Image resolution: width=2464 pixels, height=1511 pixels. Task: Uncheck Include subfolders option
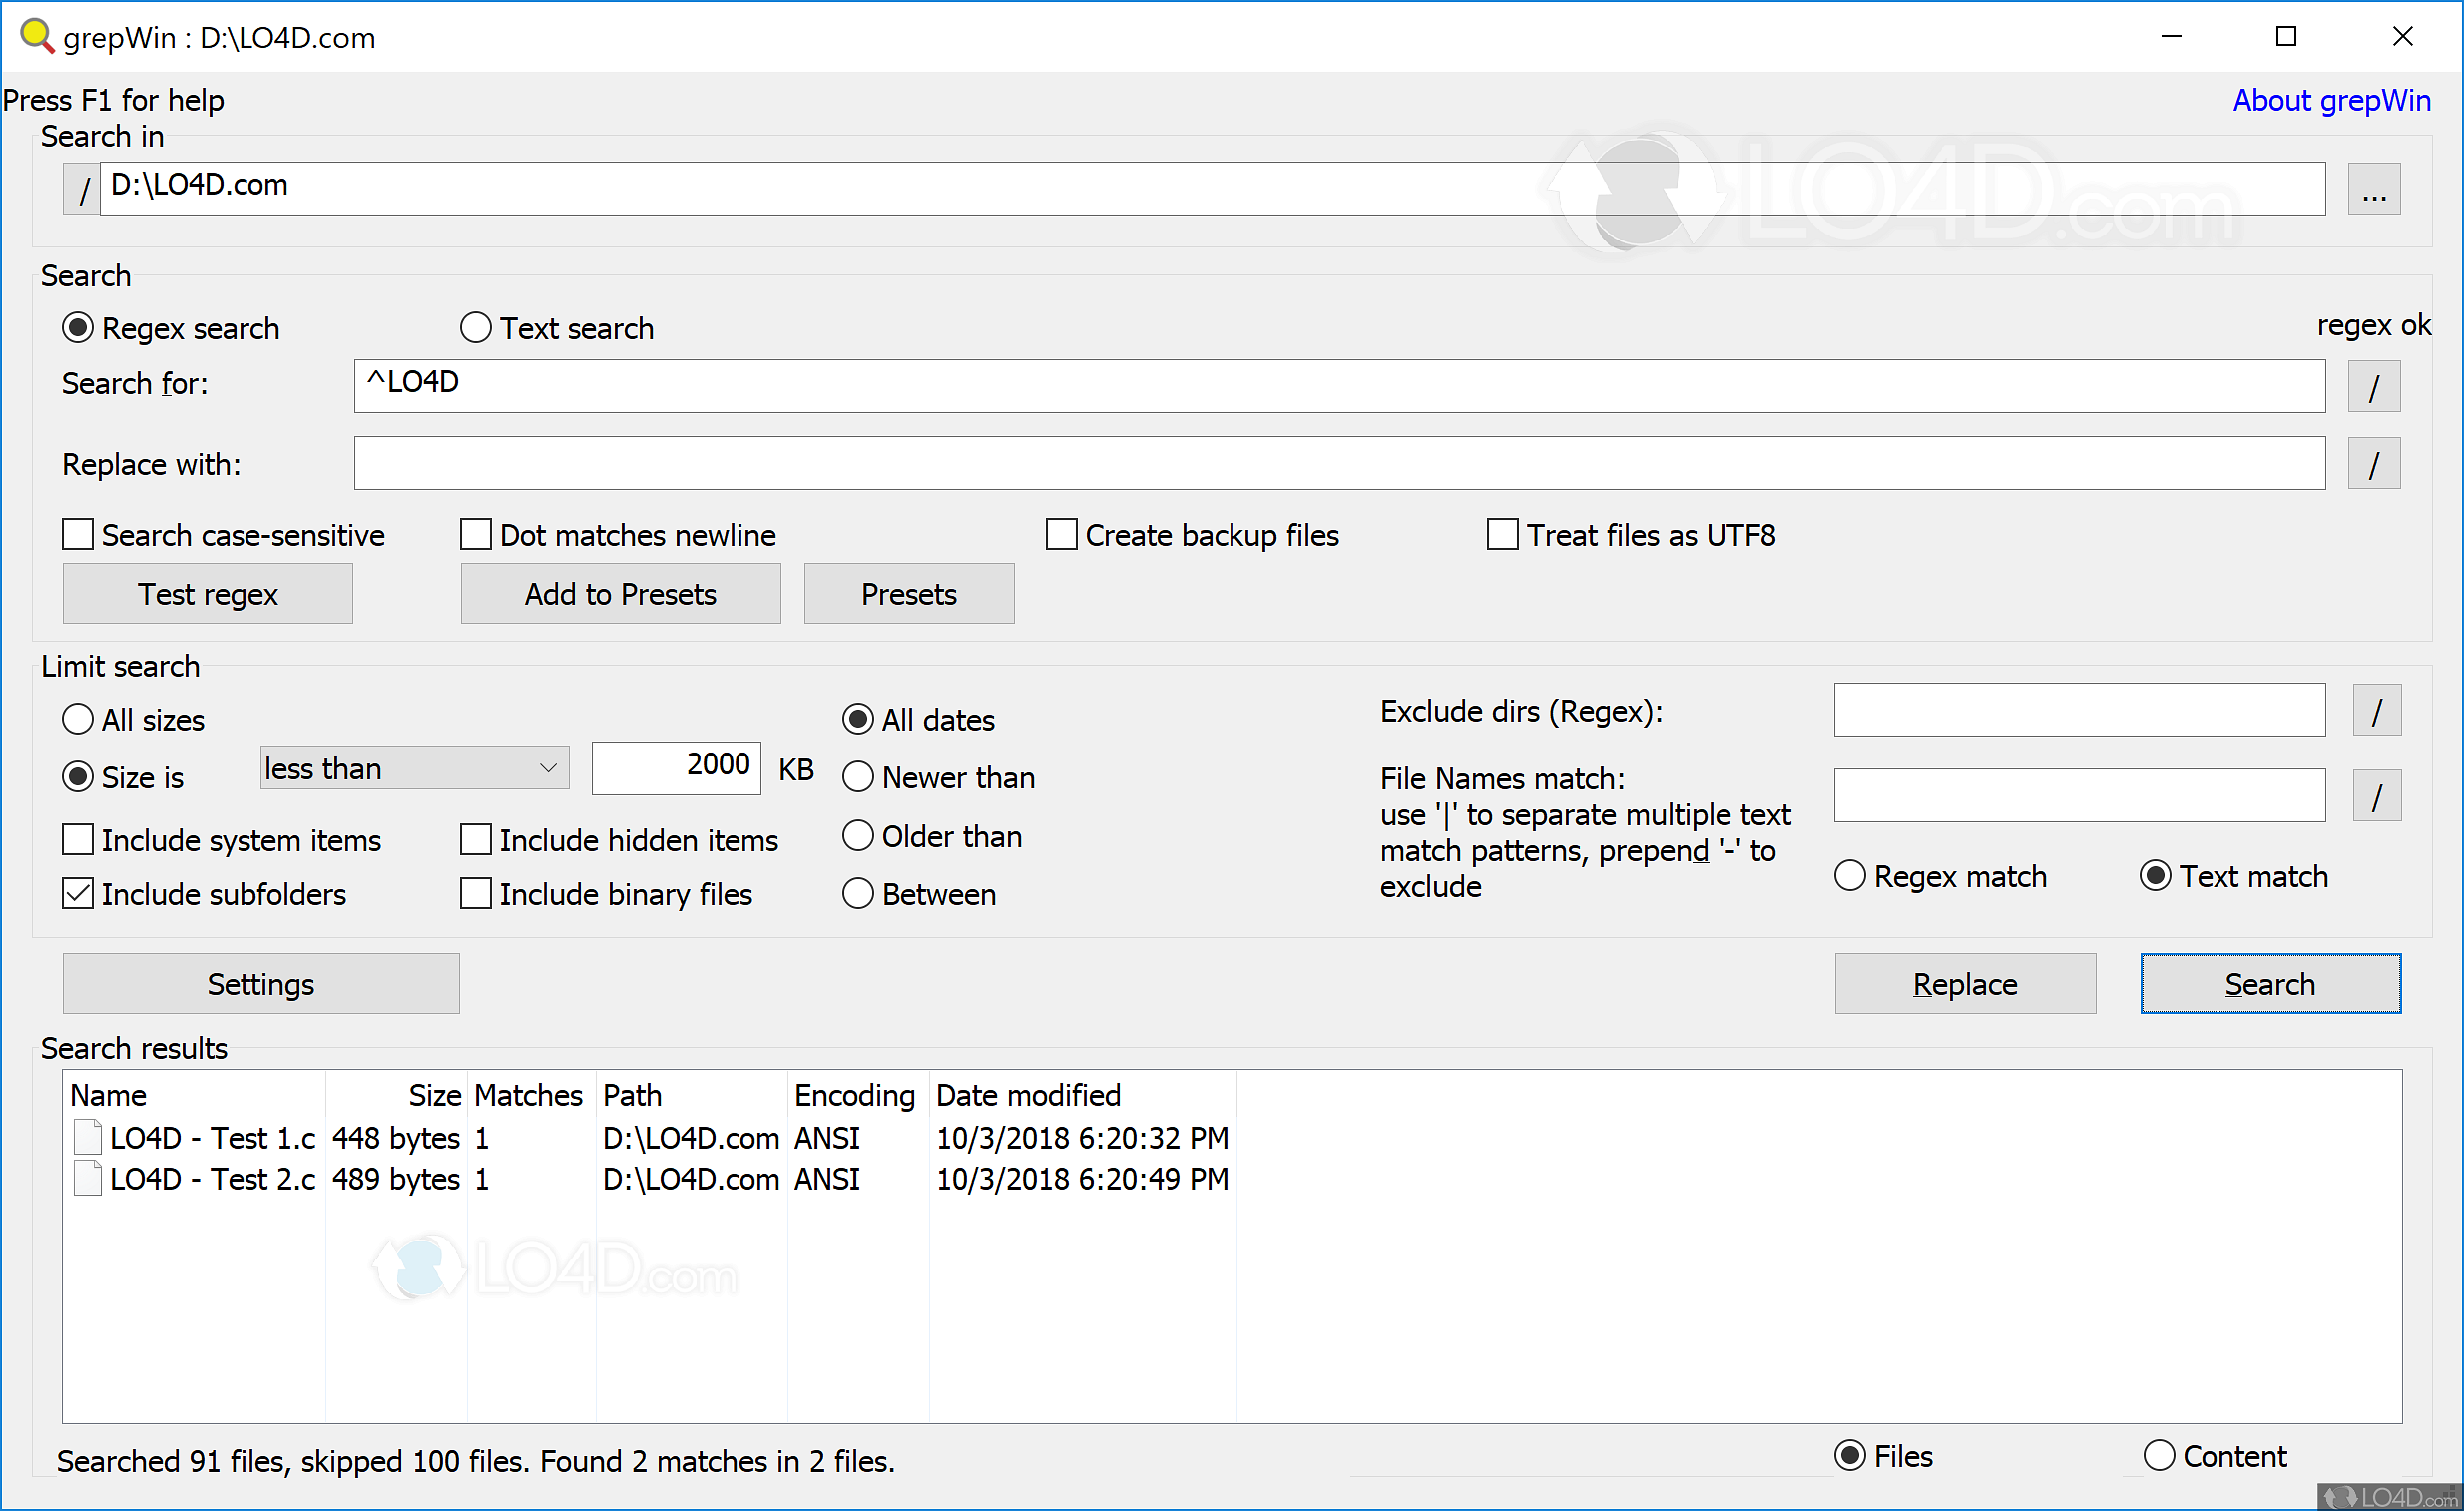point(78,894)
